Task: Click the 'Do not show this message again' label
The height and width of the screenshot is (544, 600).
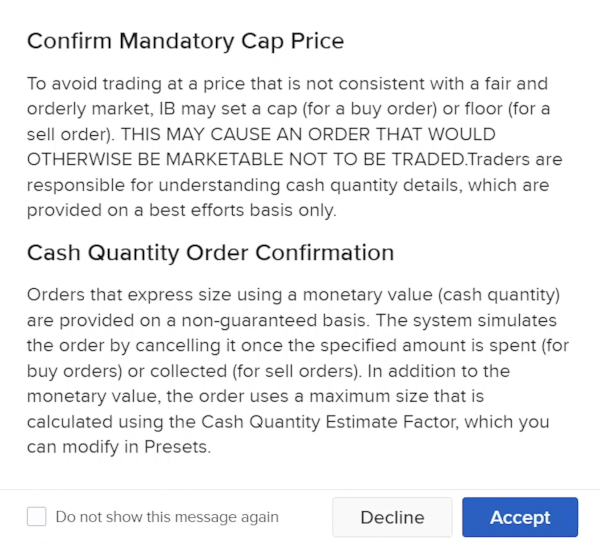Action: click(167, 517)
